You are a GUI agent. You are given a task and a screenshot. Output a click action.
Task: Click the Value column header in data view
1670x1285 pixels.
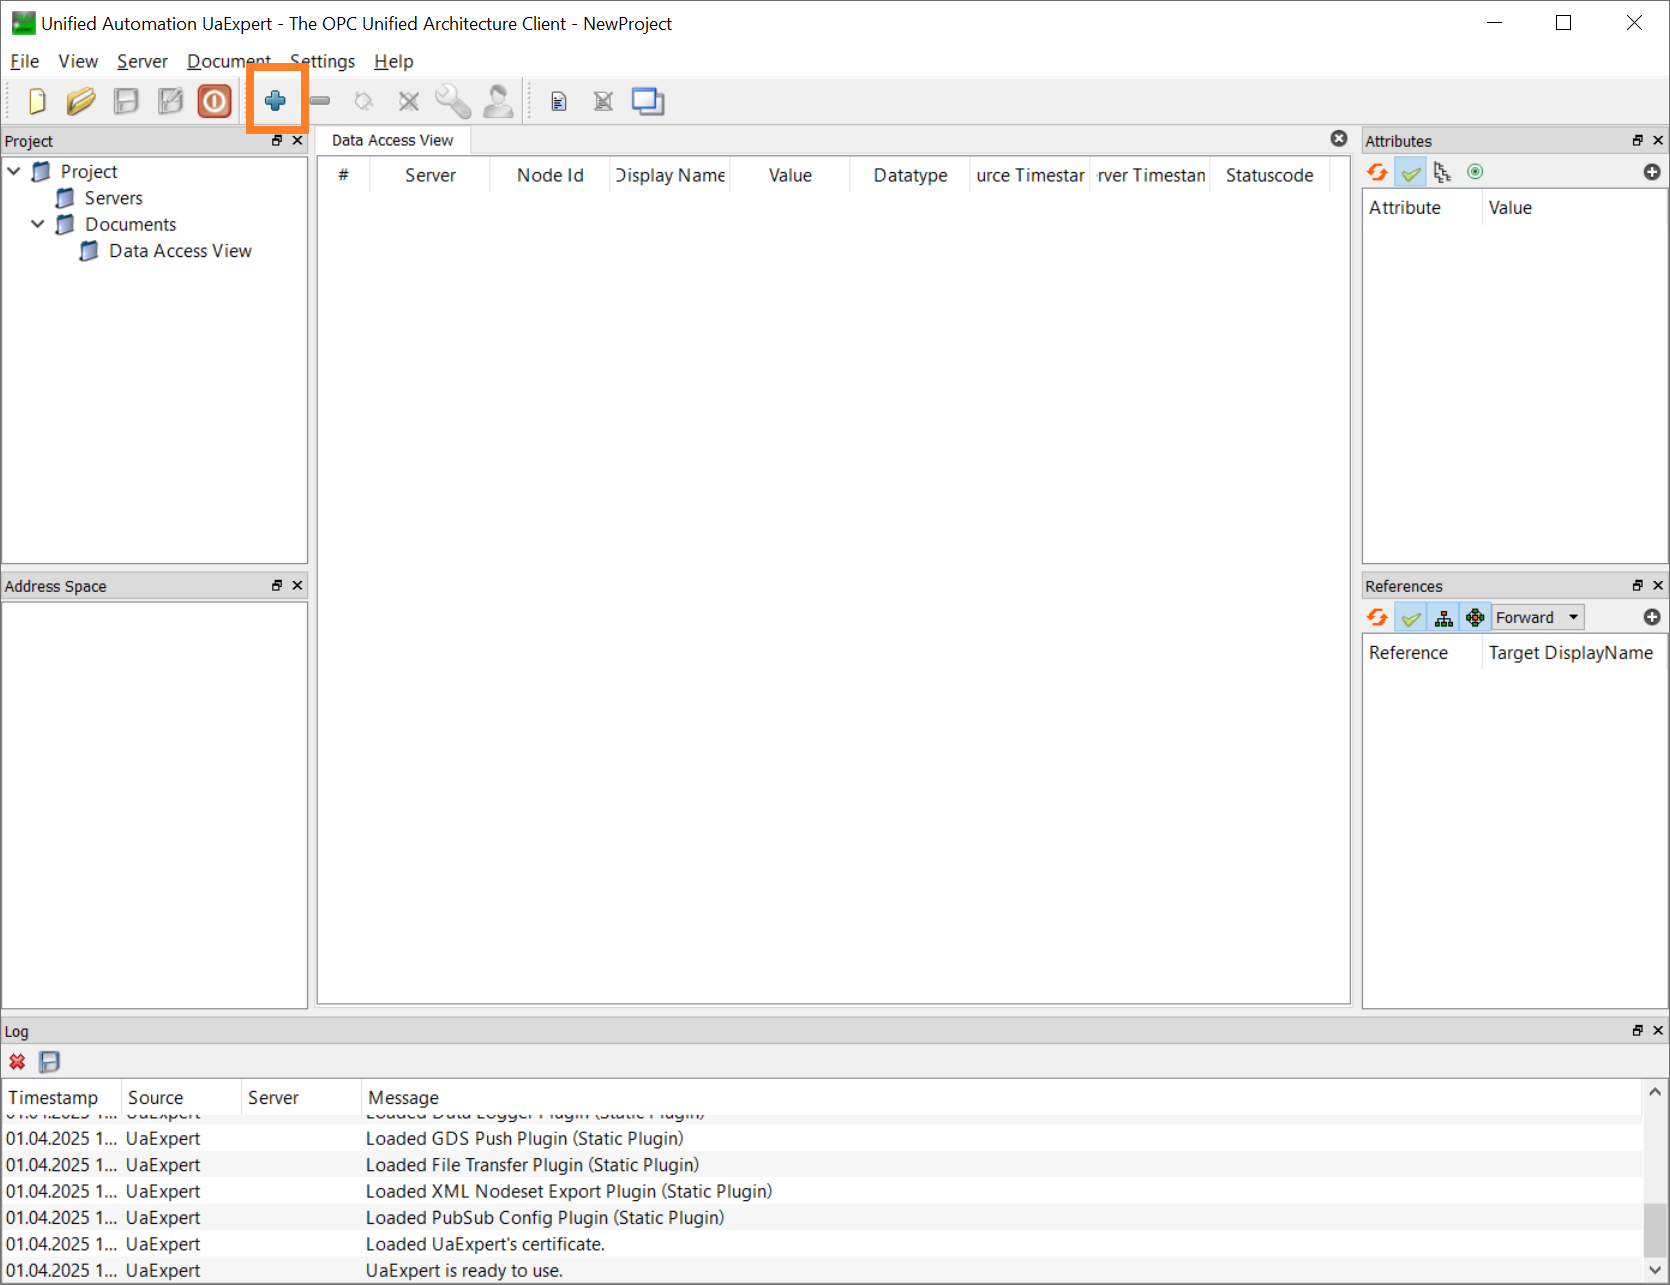click(x=790, y=175)
